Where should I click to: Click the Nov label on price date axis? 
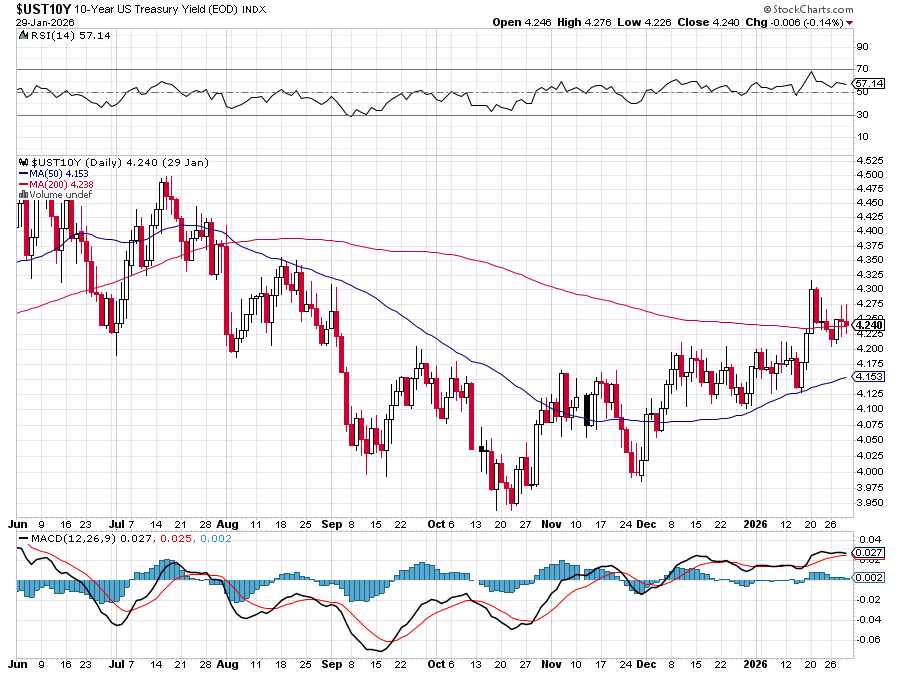(550, 523)
